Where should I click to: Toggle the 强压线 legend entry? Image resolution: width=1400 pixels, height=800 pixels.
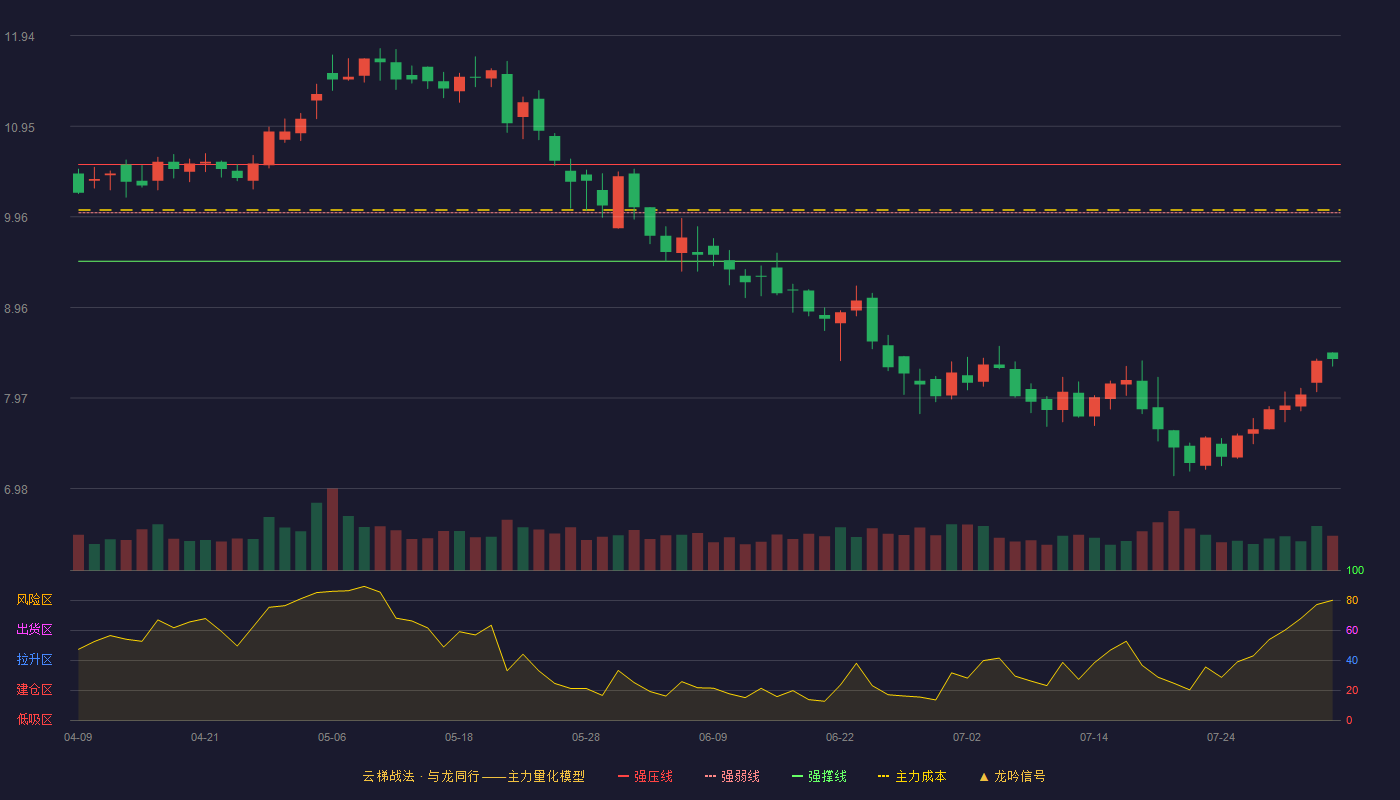645,776
